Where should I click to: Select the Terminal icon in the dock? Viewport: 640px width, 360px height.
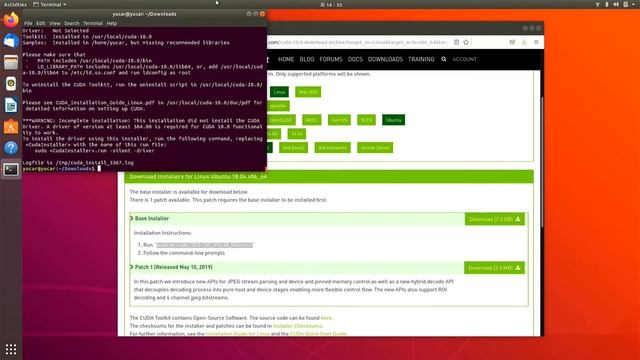coord(11,169)
